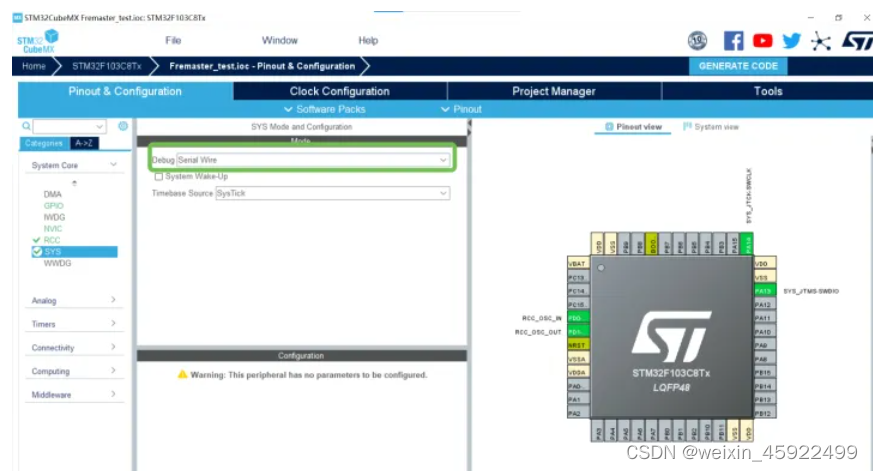This screenshot has width=873, height=471.
Task: Open the Help menu
Action: pos(368,40)
